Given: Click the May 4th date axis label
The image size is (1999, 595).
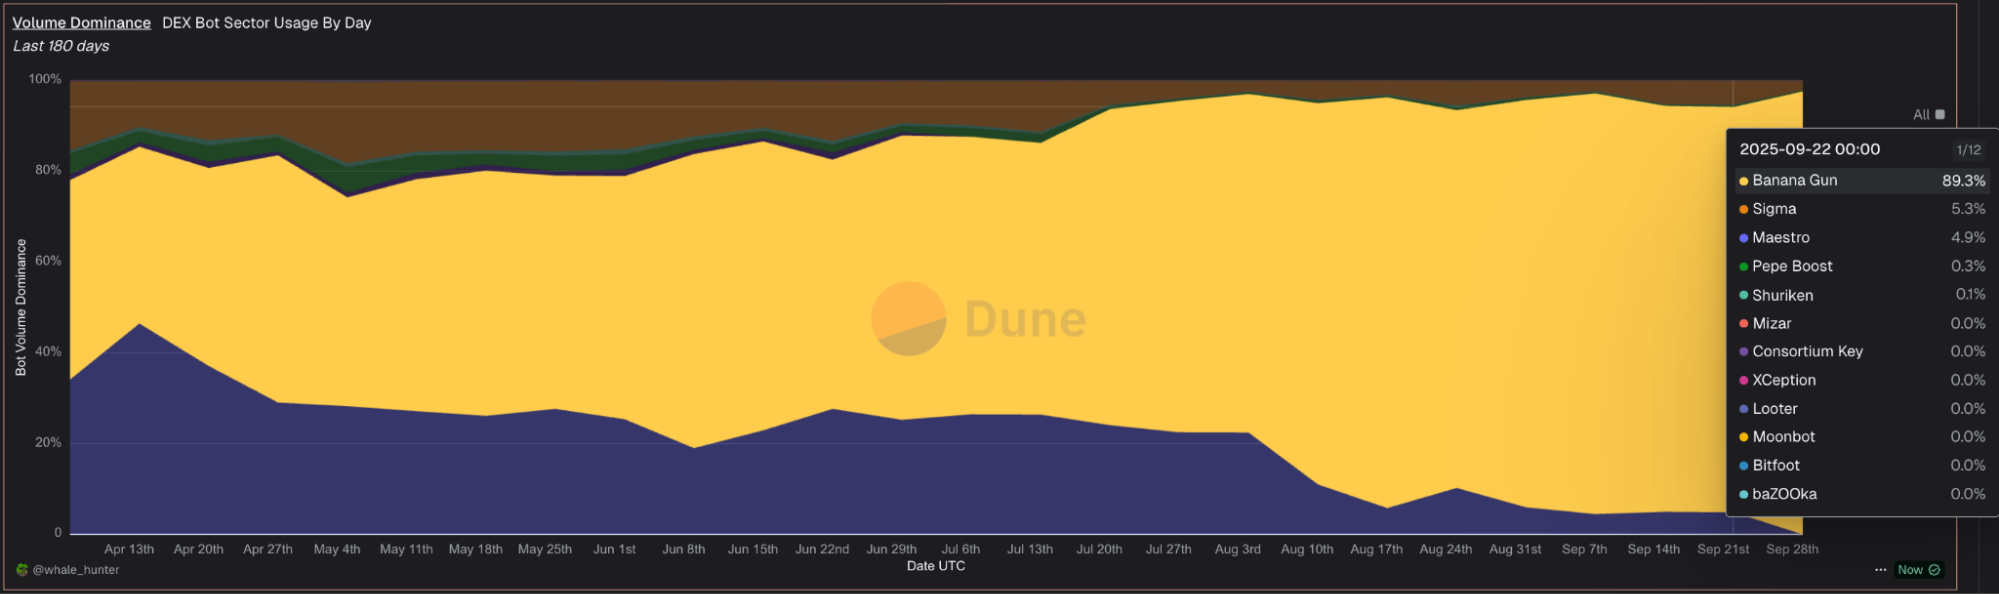Looking at the screenshot, I should point(337,549).
